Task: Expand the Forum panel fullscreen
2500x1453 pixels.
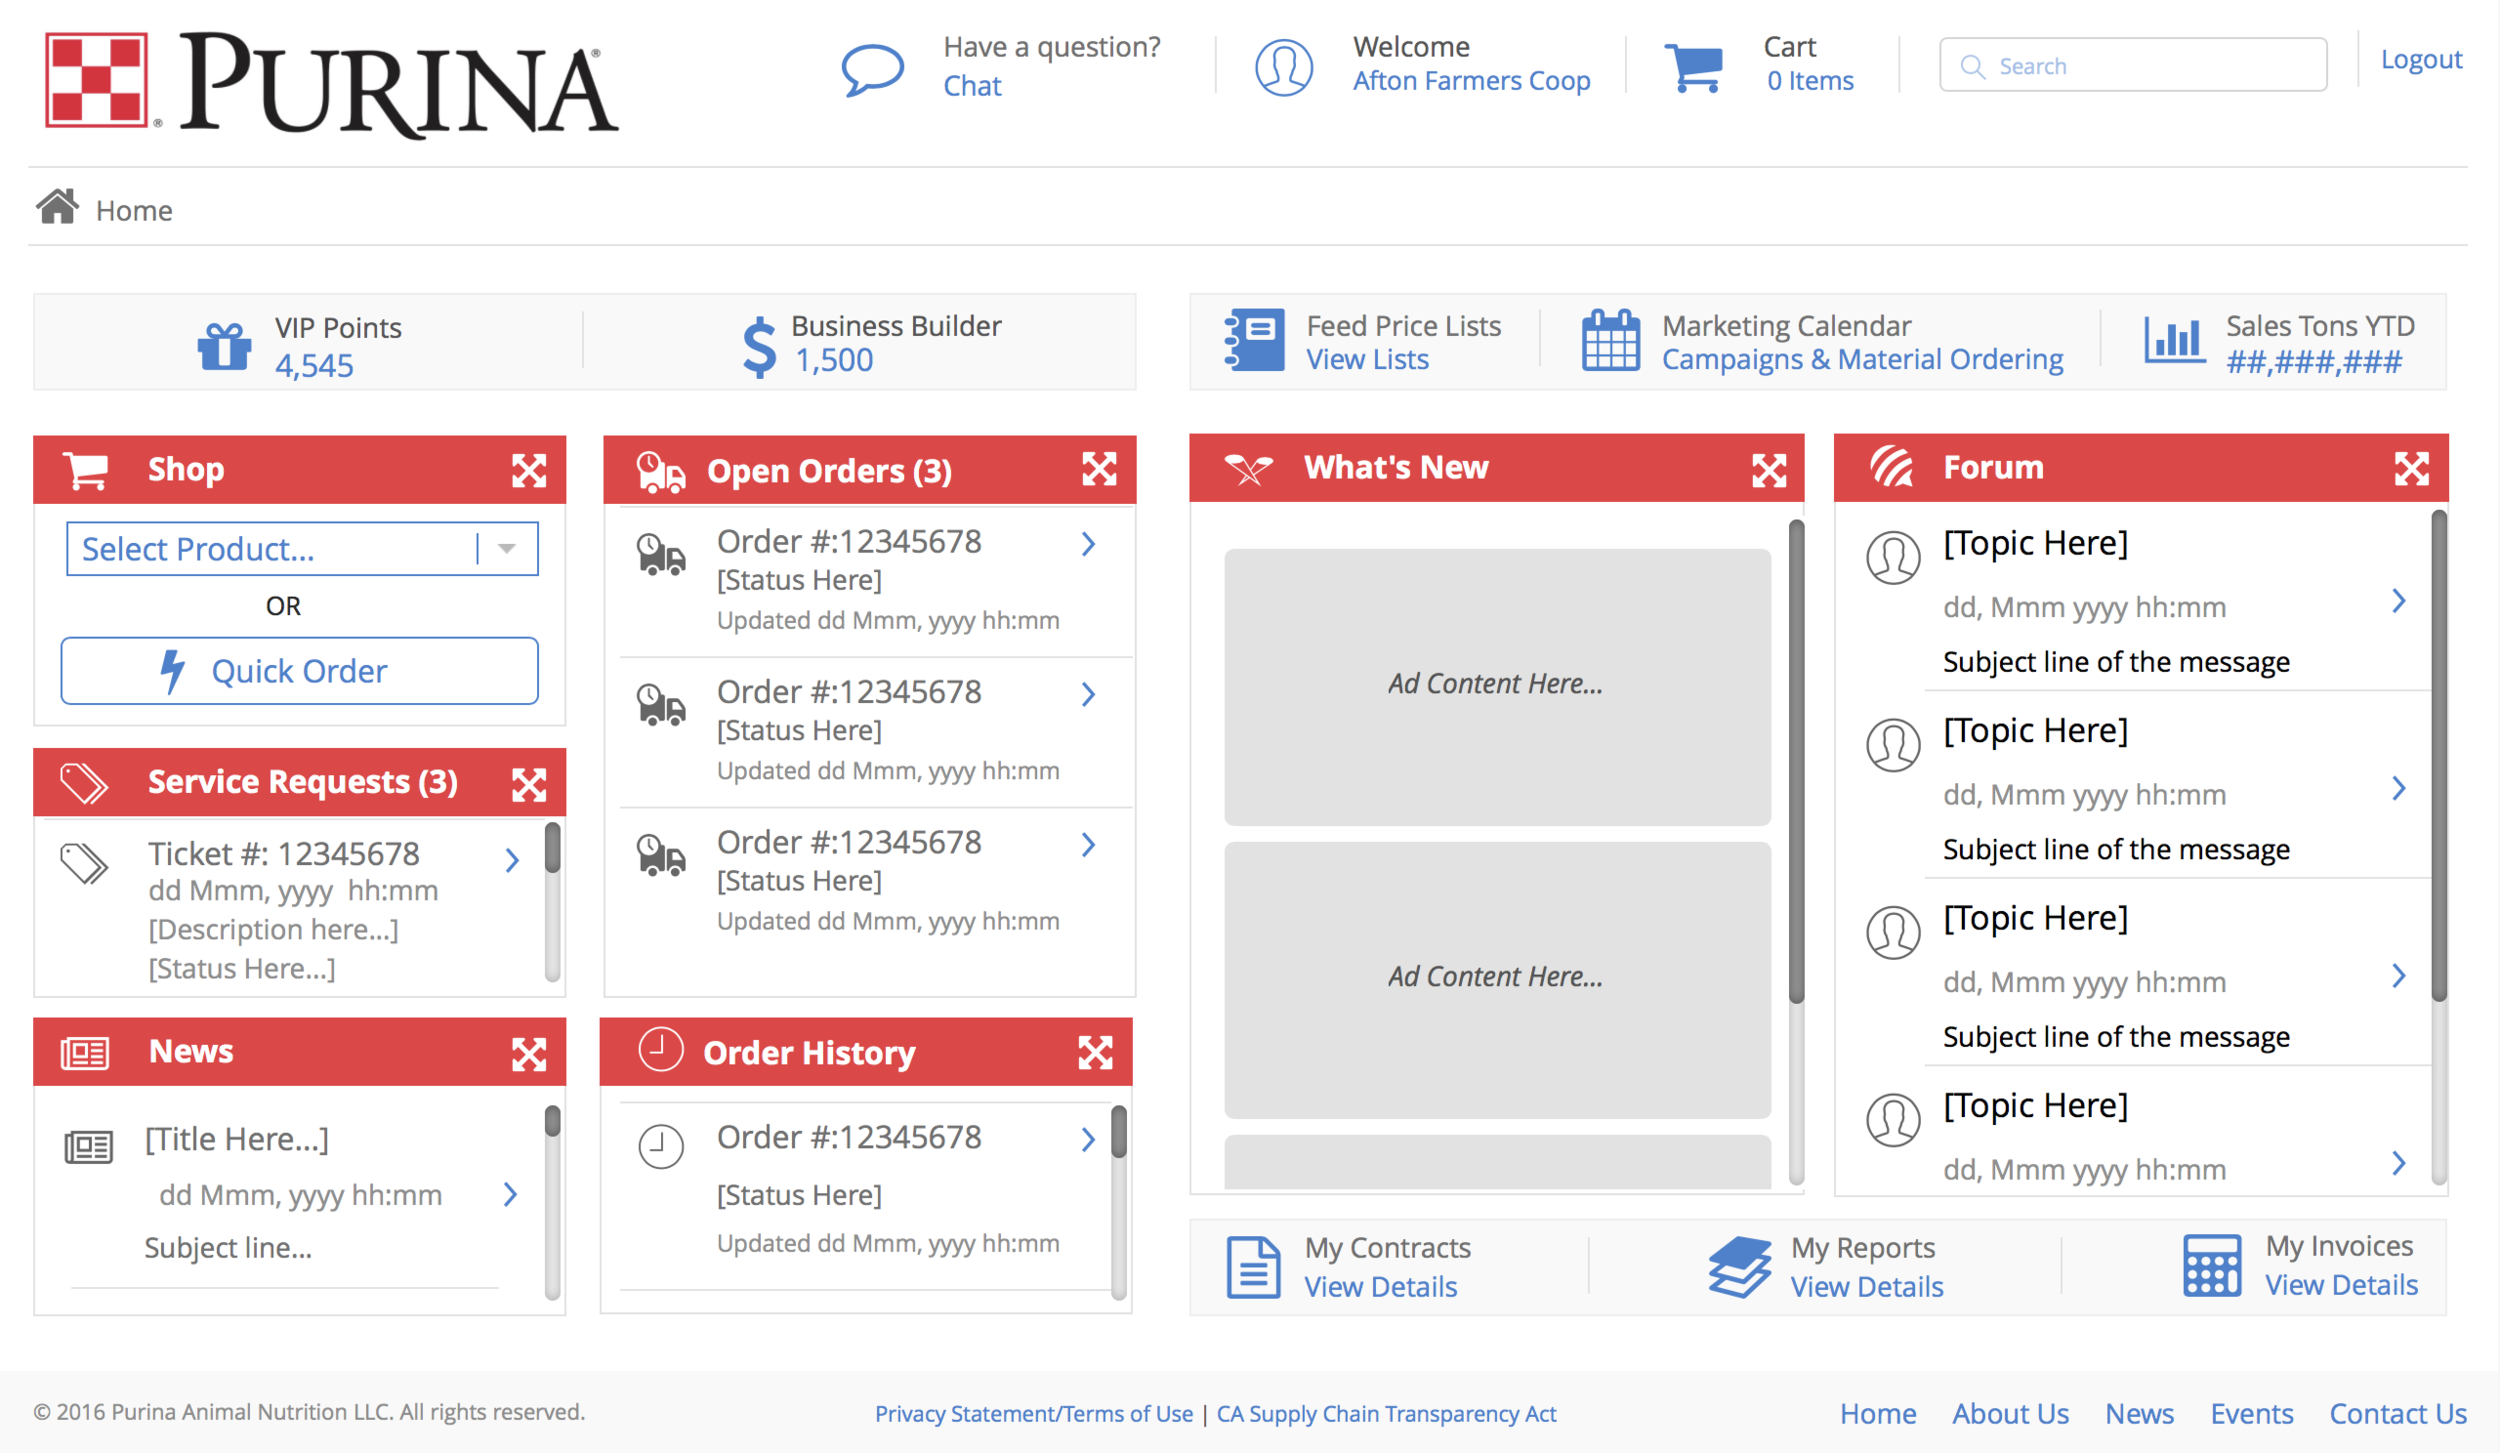Action: click(x=2411, y=468)
